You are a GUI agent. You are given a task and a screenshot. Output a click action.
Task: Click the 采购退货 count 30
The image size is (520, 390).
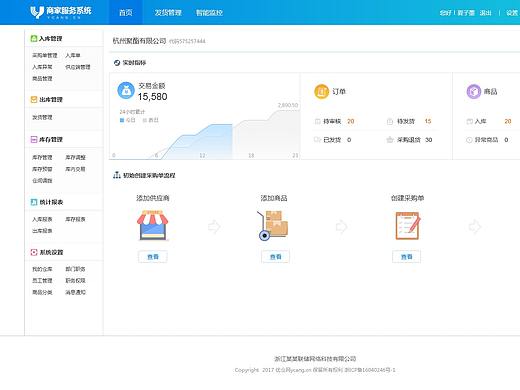(429, 140)
